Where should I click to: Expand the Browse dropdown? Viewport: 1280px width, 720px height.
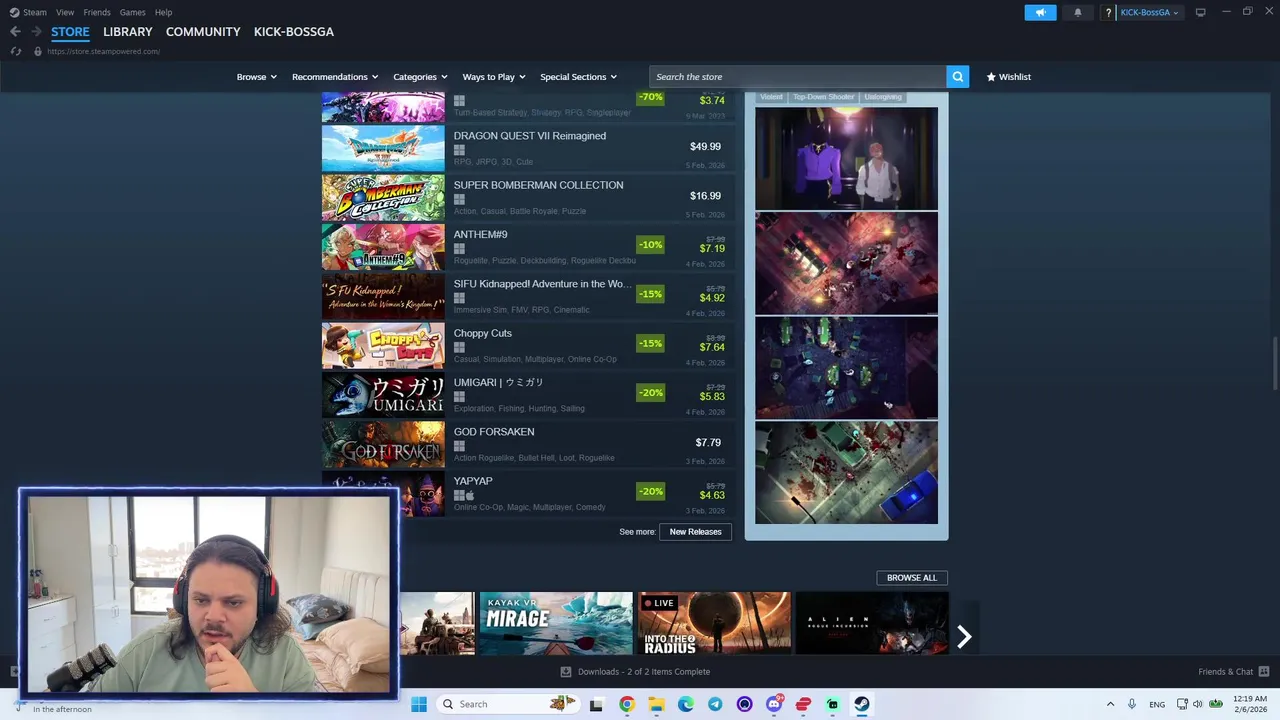(x=256, y=77)
